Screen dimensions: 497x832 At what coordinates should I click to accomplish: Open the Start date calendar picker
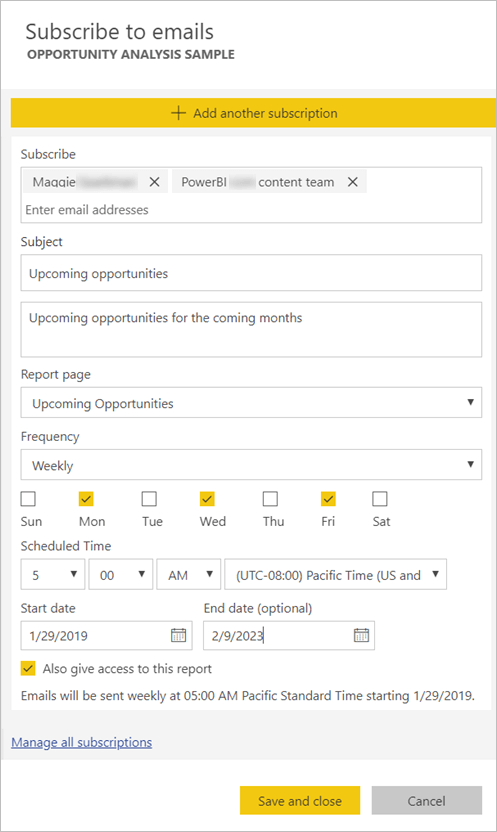[x=178, y=635]
